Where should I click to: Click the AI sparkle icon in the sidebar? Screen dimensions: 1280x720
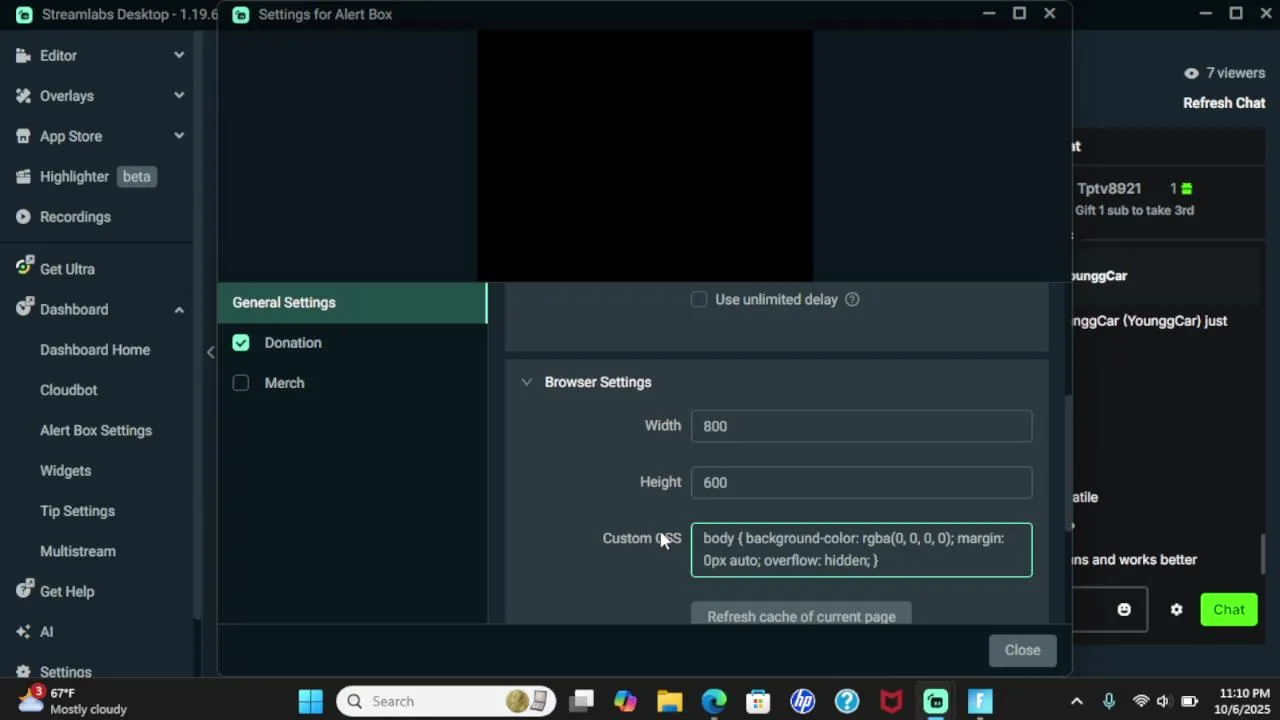pos(24,632)
